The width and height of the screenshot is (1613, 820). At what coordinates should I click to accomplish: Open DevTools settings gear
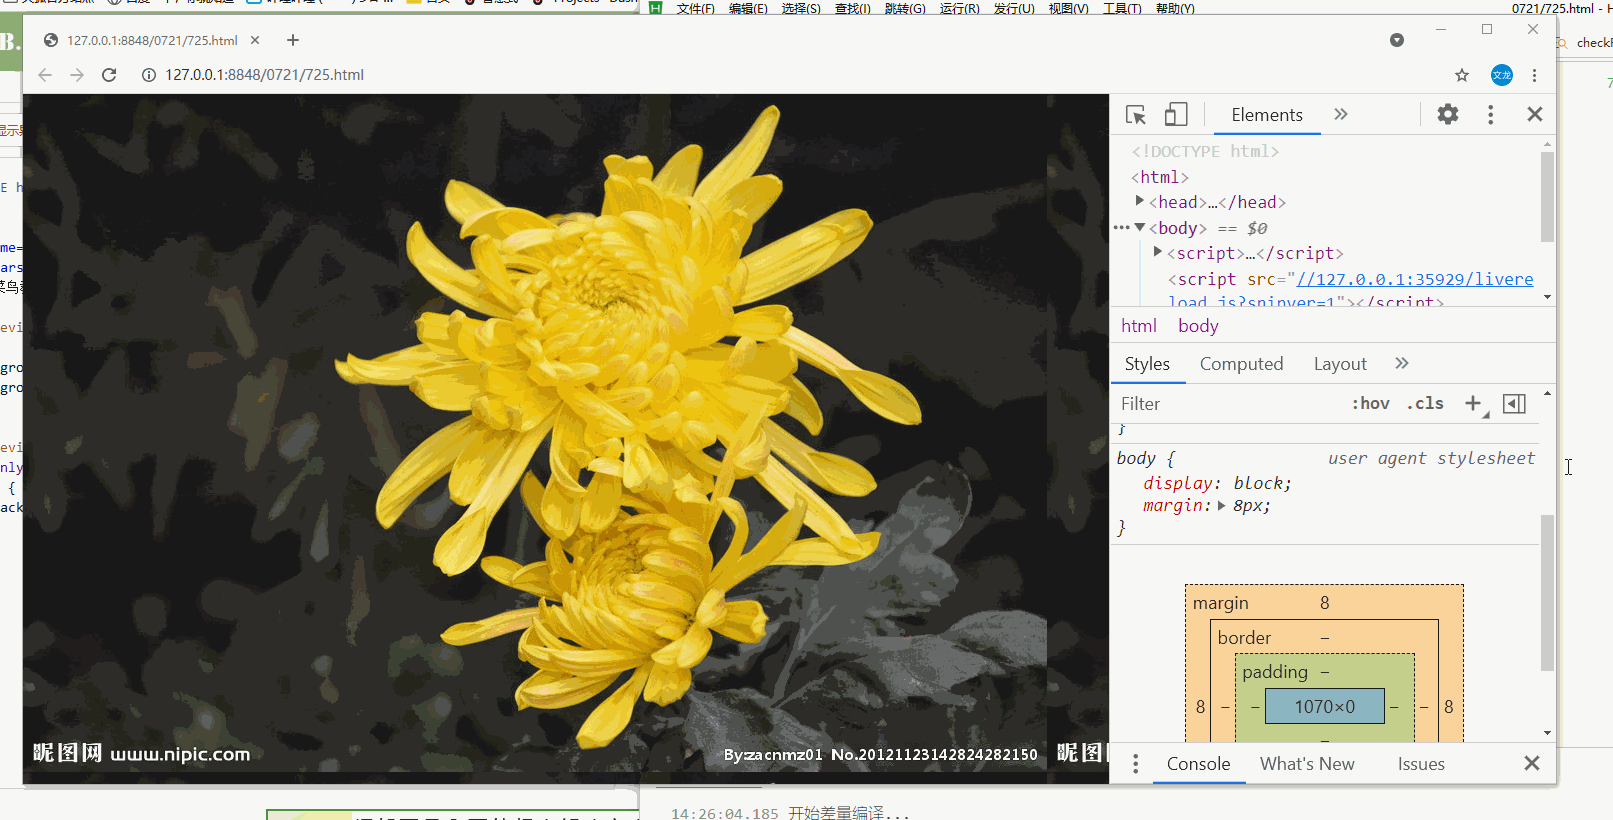tap(1448, 114)
